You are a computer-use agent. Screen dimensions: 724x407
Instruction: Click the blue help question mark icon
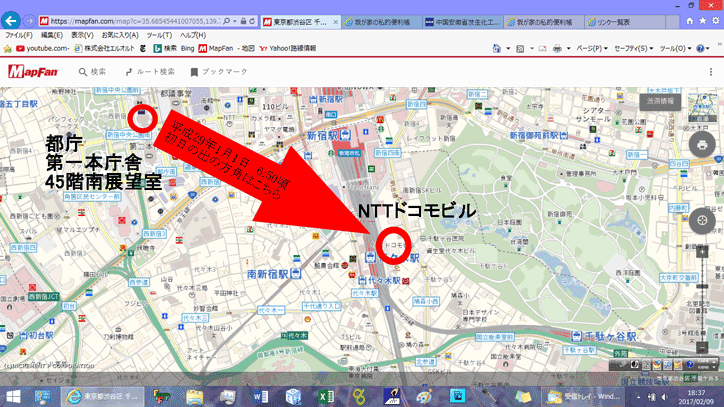[x=700, y=49]
